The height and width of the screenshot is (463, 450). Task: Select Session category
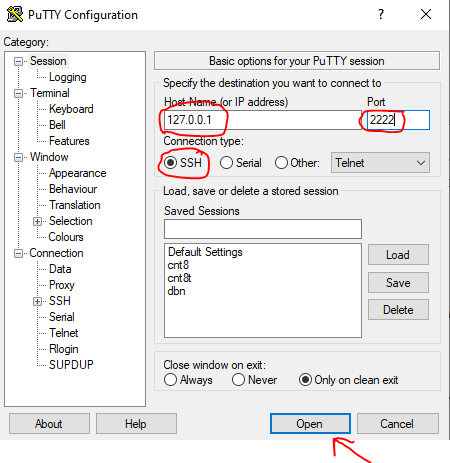click(48, 61)
